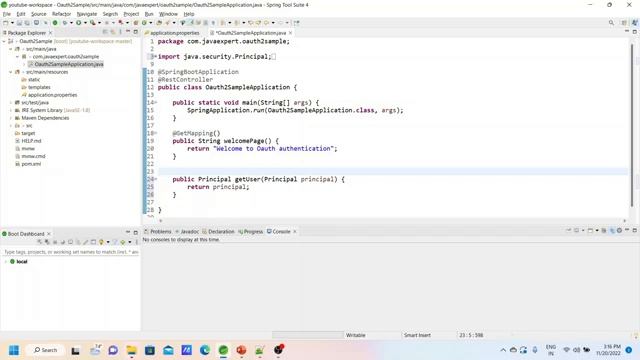Open the Window menu
This screenshot has width=640, height=360.
point(168,14)
